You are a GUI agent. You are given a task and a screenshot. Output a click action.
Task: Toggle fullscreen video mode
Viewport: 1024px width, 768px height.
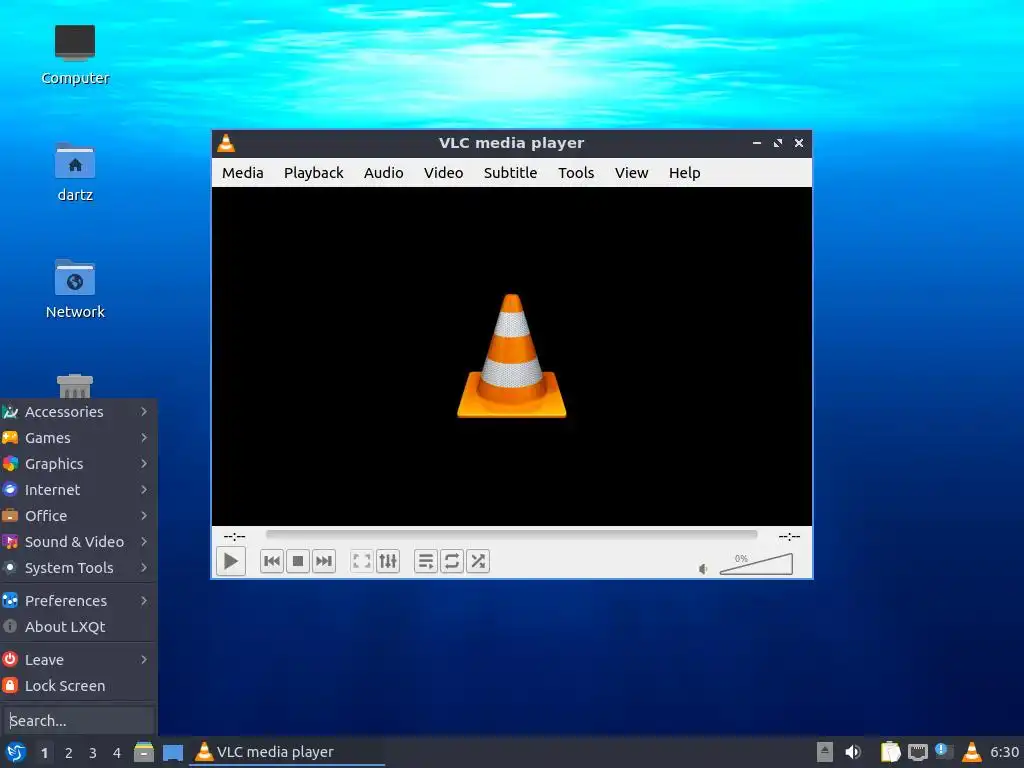pyautogui.click(x=361, y=561)
